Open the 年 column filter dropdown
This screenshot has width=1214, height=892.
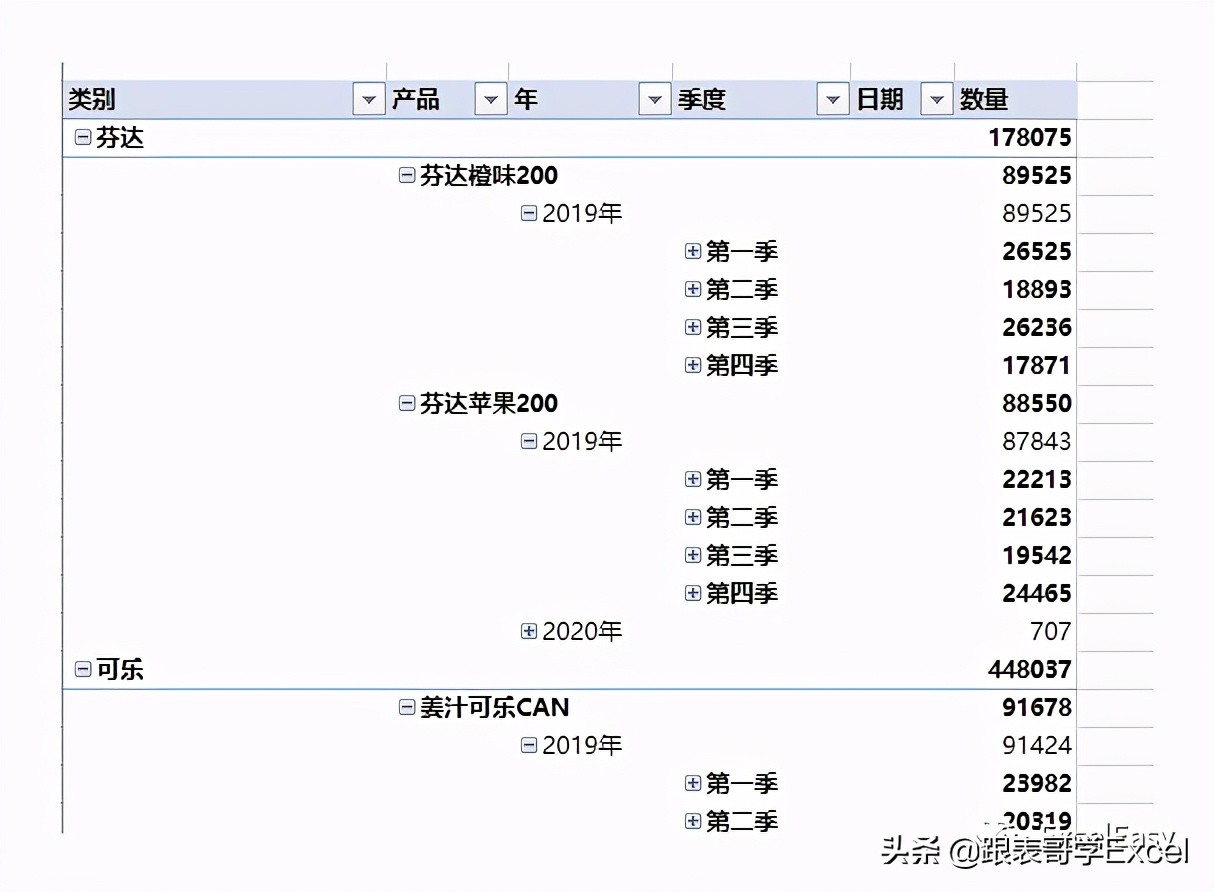coord(655,99)
